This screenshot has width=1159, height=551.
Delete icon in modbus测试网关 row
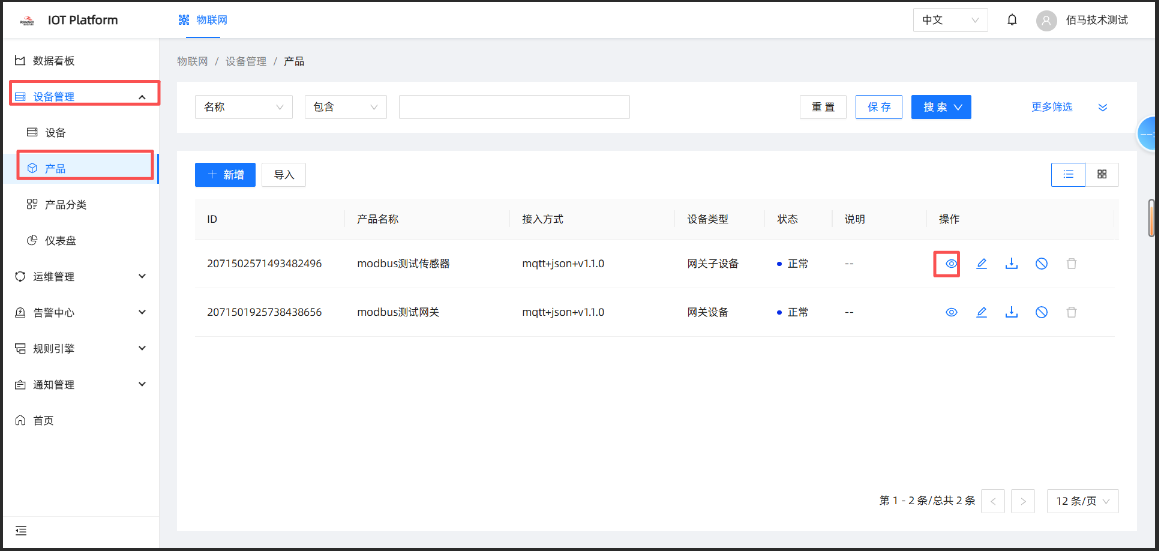(1071, 312)
